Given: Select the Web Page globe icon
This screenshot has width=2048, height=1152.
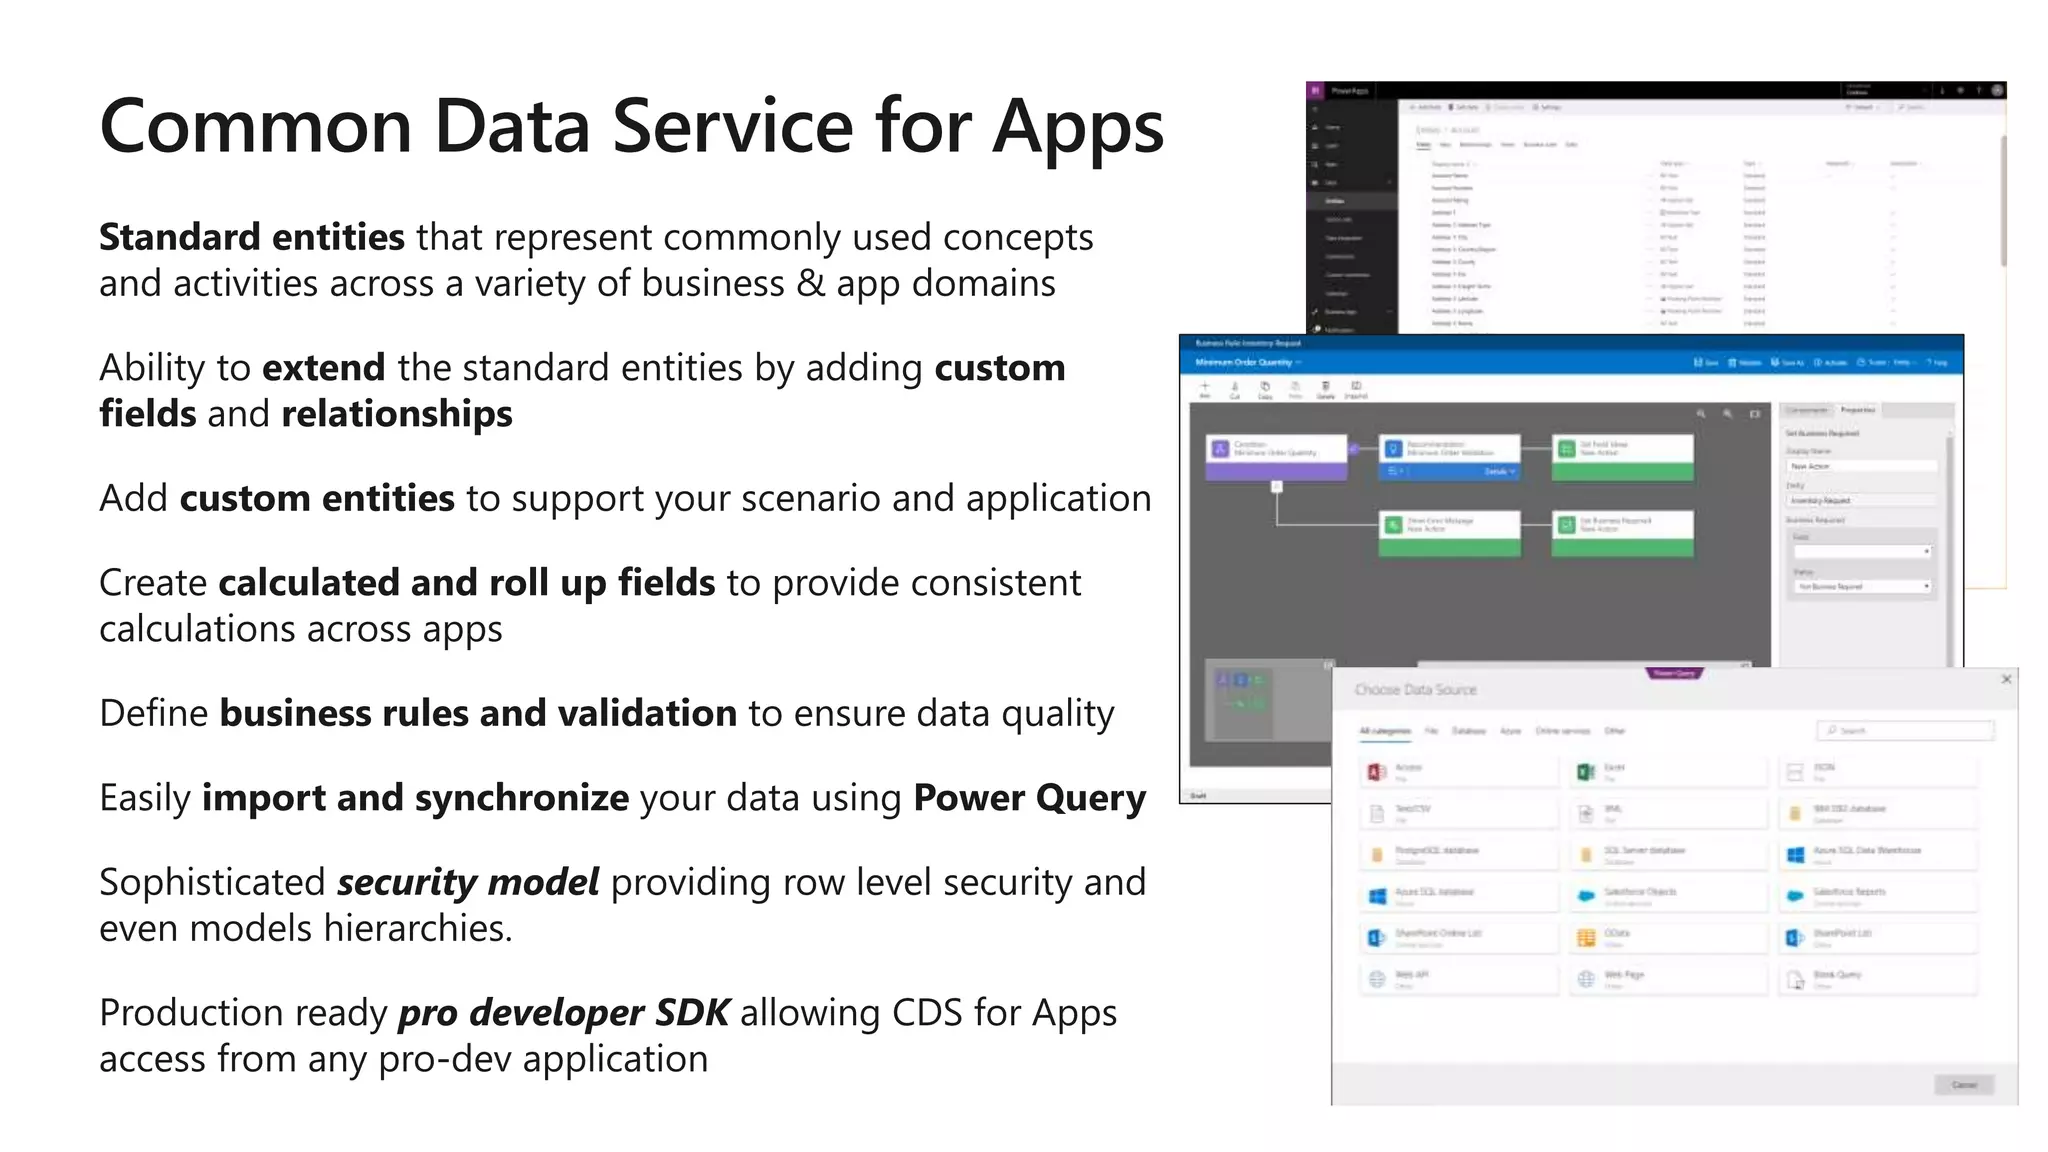Looking at the screenshot, I should click(1585, 978).
